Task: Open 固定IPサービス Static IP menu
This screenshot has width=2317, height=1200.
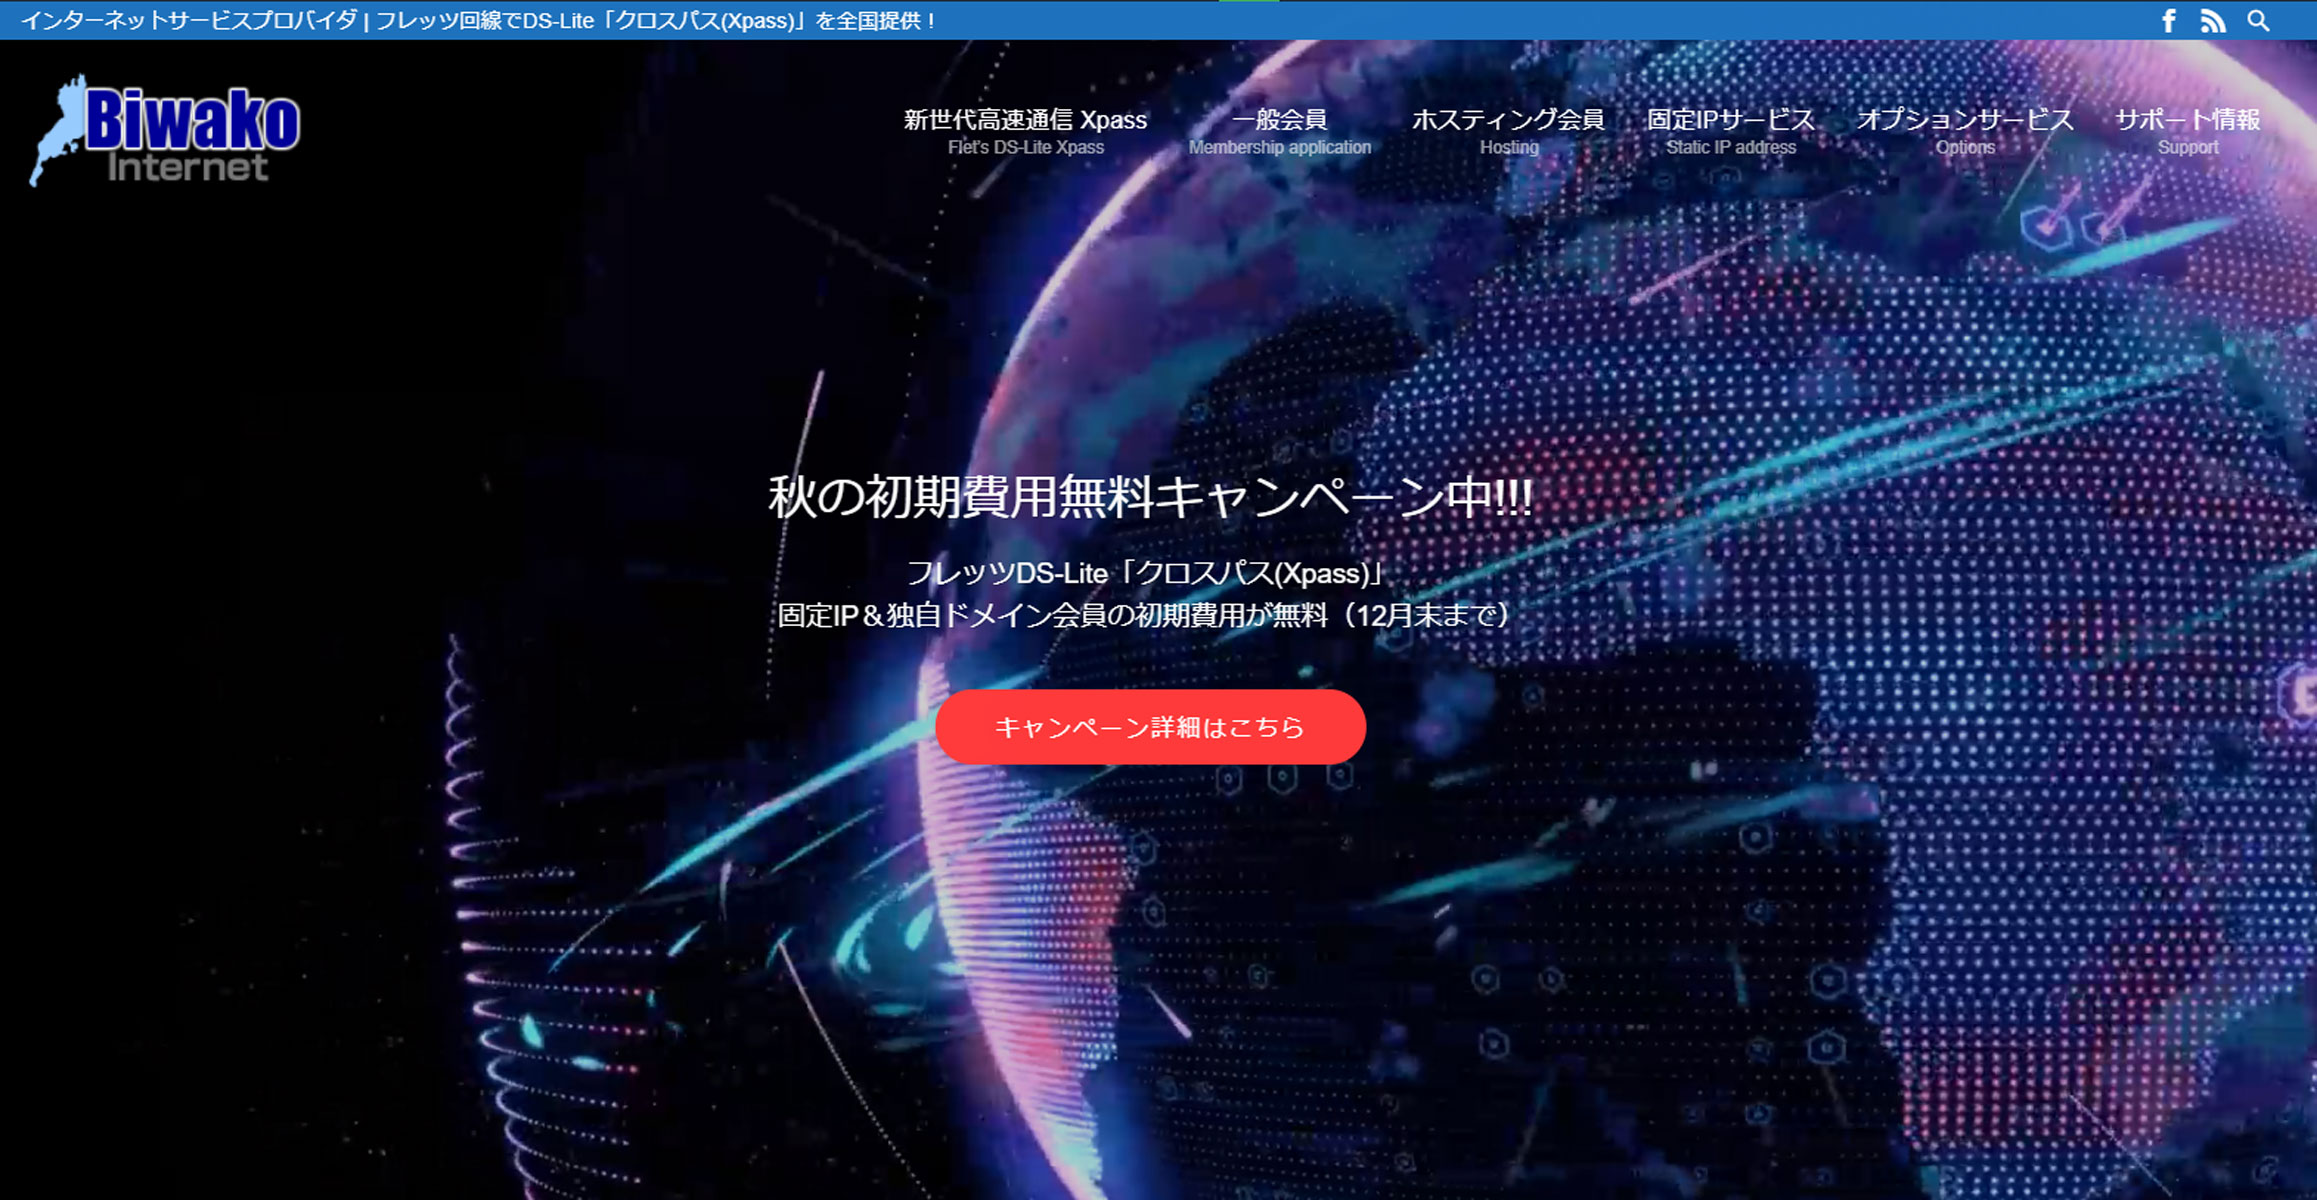Action: pos(1730,131)
